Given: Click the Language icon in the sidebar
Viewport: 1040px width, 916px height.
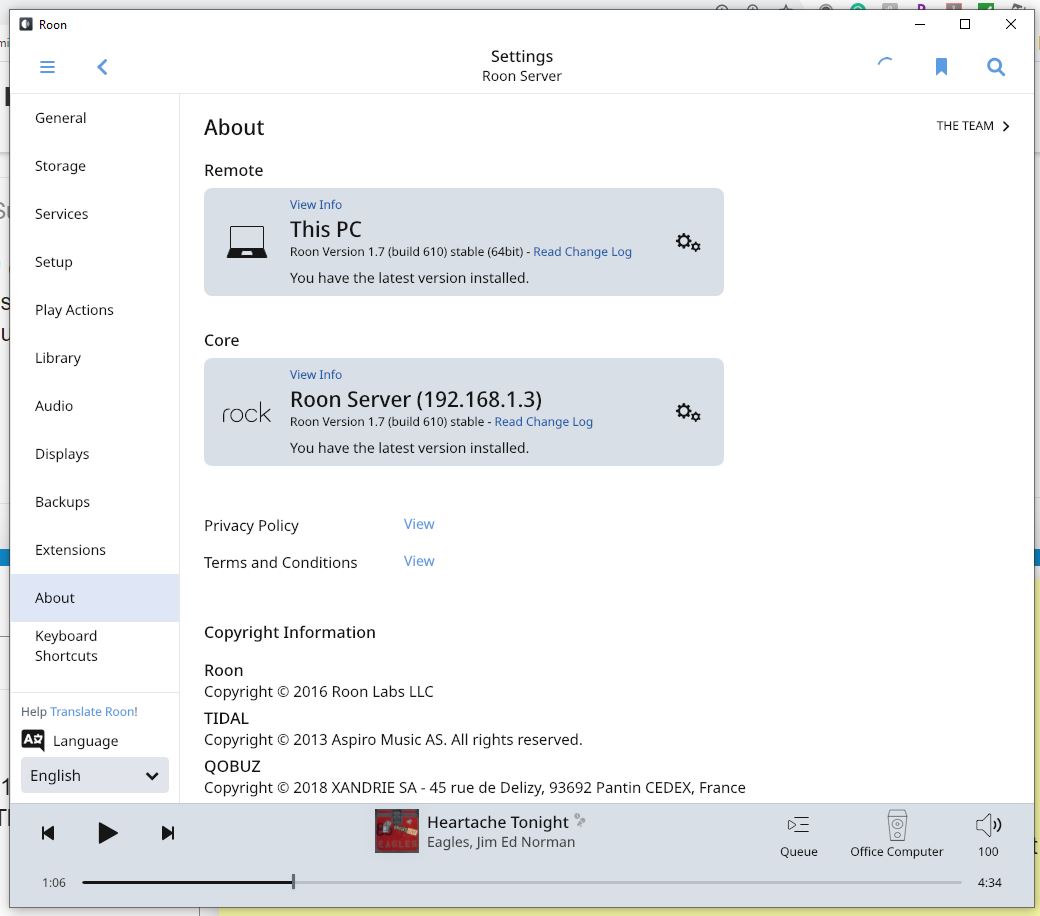Looking at the screenshot, I should tap(32, 740).
